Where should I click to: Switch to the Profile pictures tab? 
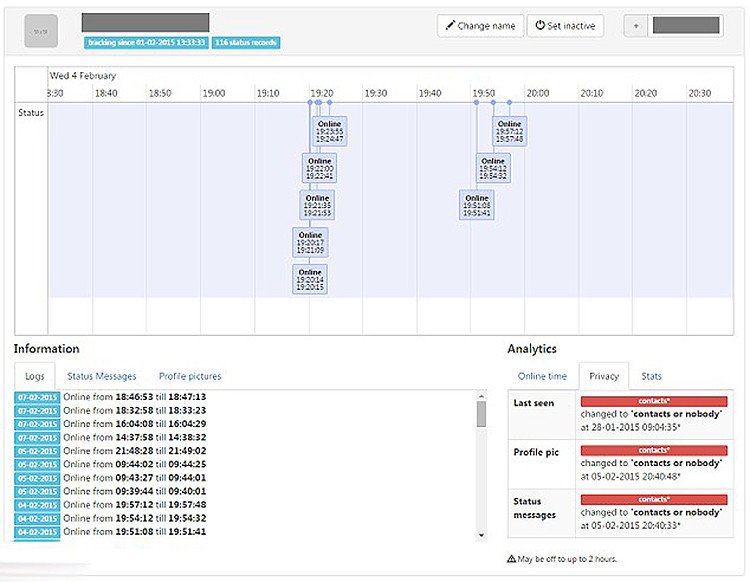(x=190, y=376)
